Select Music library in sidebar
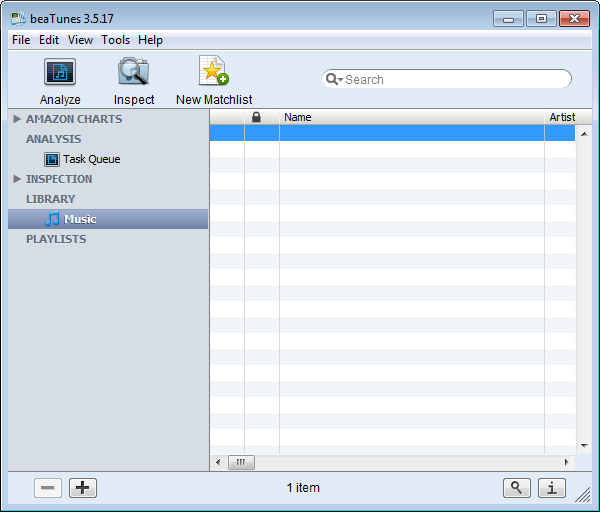This screenshot has height=512, width=600. pos(80,219)
